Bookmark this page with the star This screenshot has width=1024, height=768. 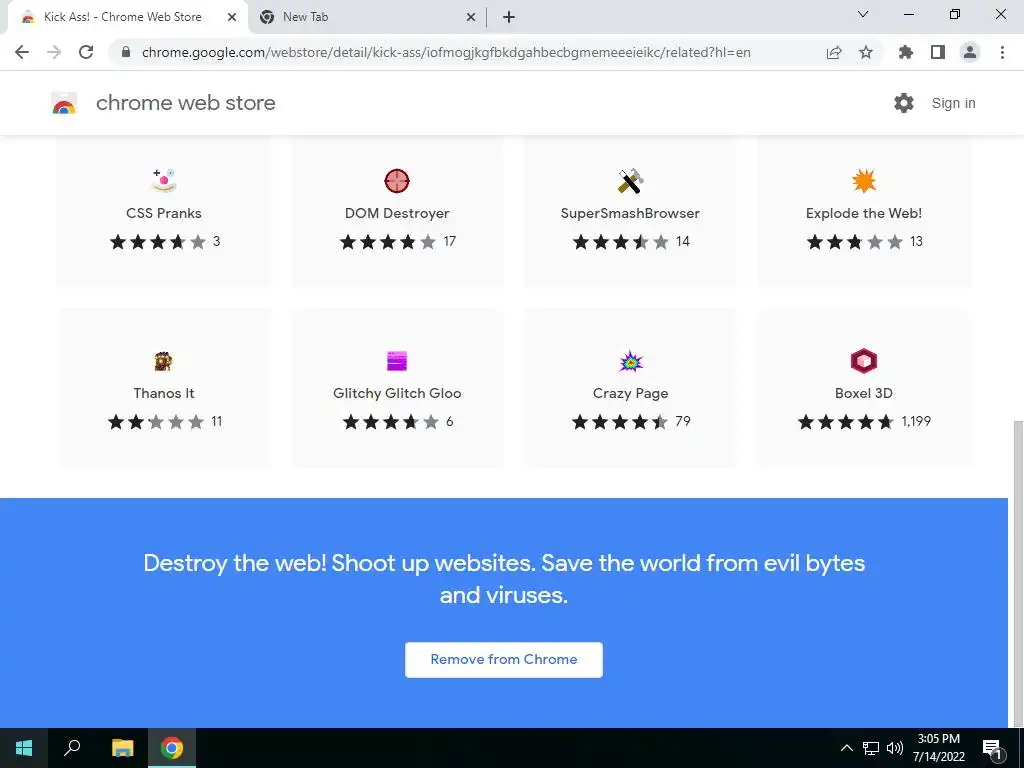point(866,52)
